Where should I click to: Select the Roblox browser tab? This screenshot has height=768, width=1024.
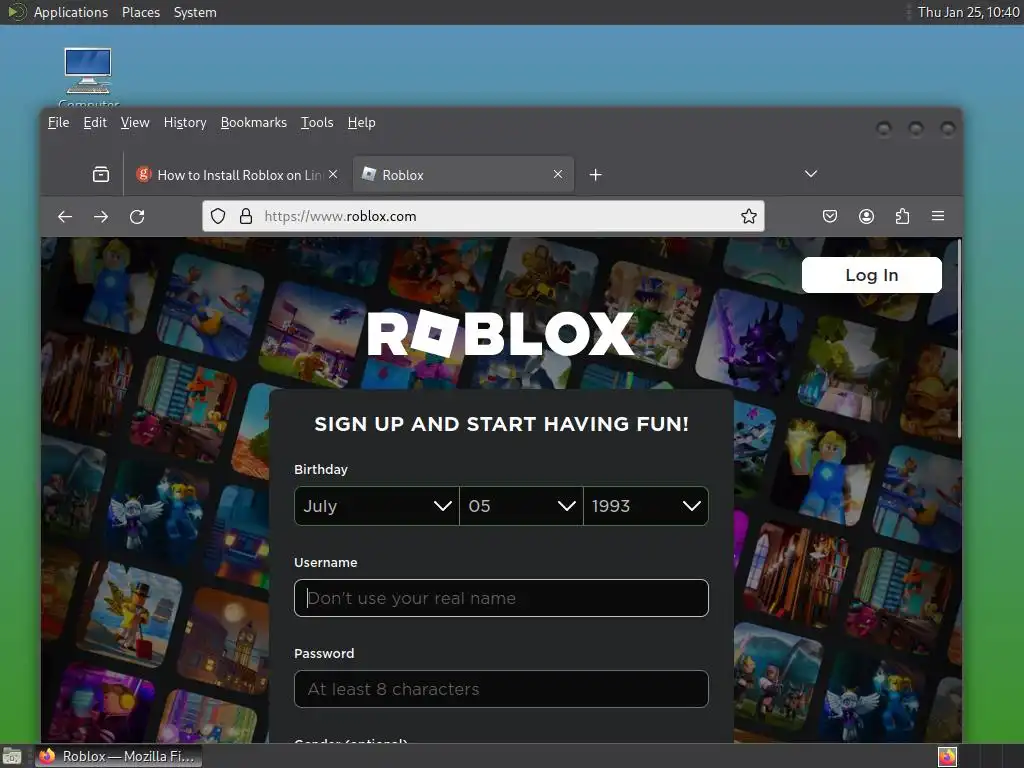pos(463,174)
